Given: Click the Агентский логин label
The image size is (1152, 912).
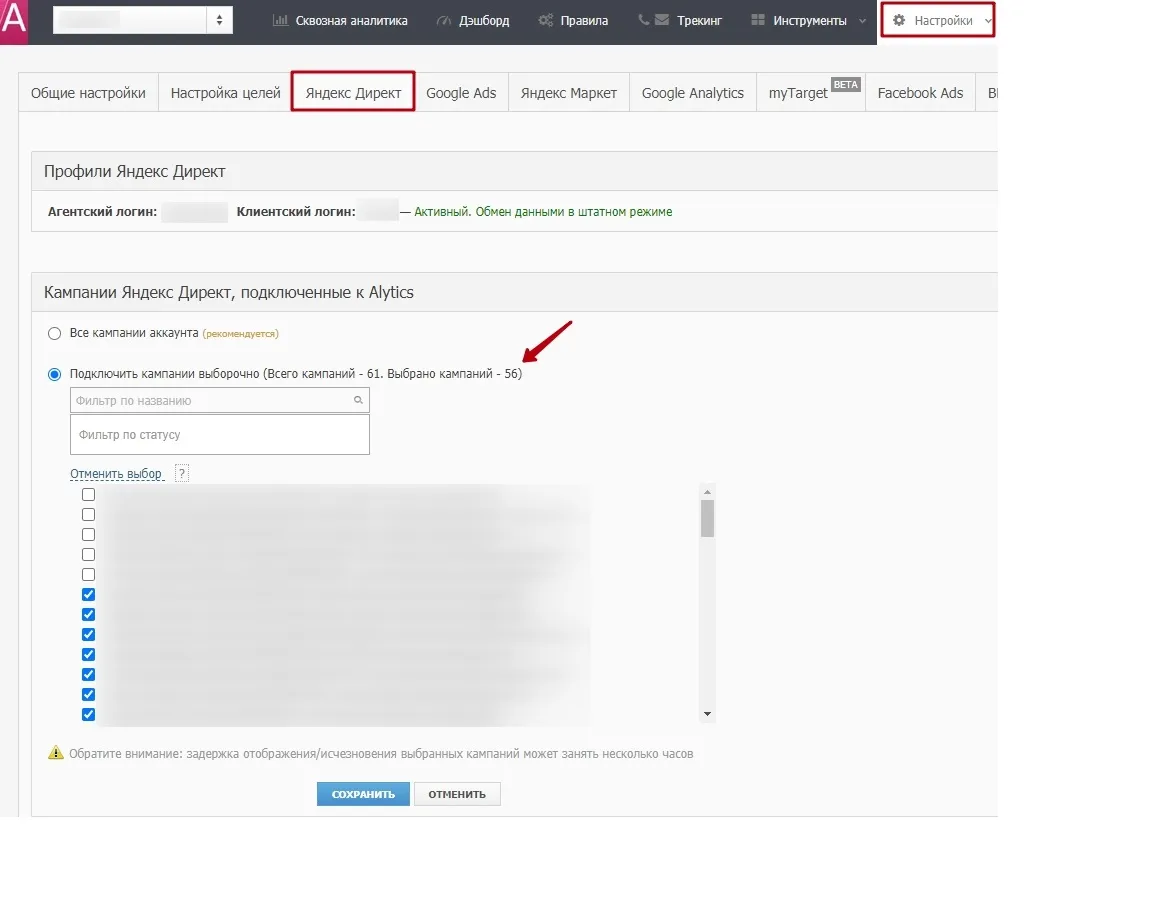Looking at the screenshot, I should point(102,212).
